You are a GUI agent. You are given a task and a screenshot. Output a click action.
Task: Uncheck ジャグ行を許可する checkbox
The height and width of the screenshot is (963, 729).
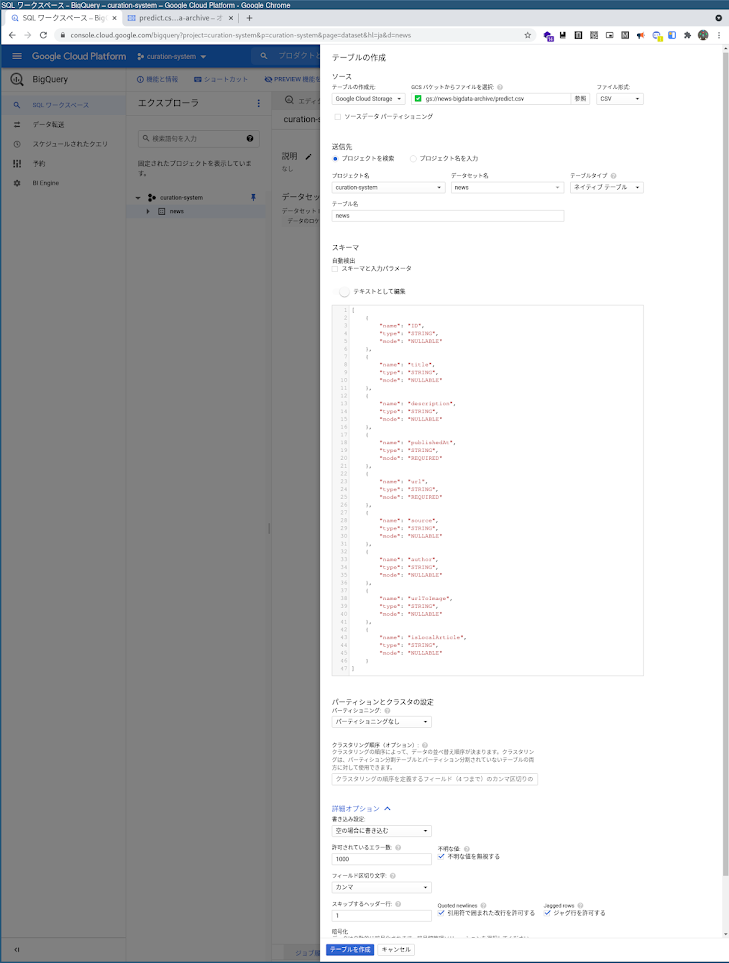[547, 913]
